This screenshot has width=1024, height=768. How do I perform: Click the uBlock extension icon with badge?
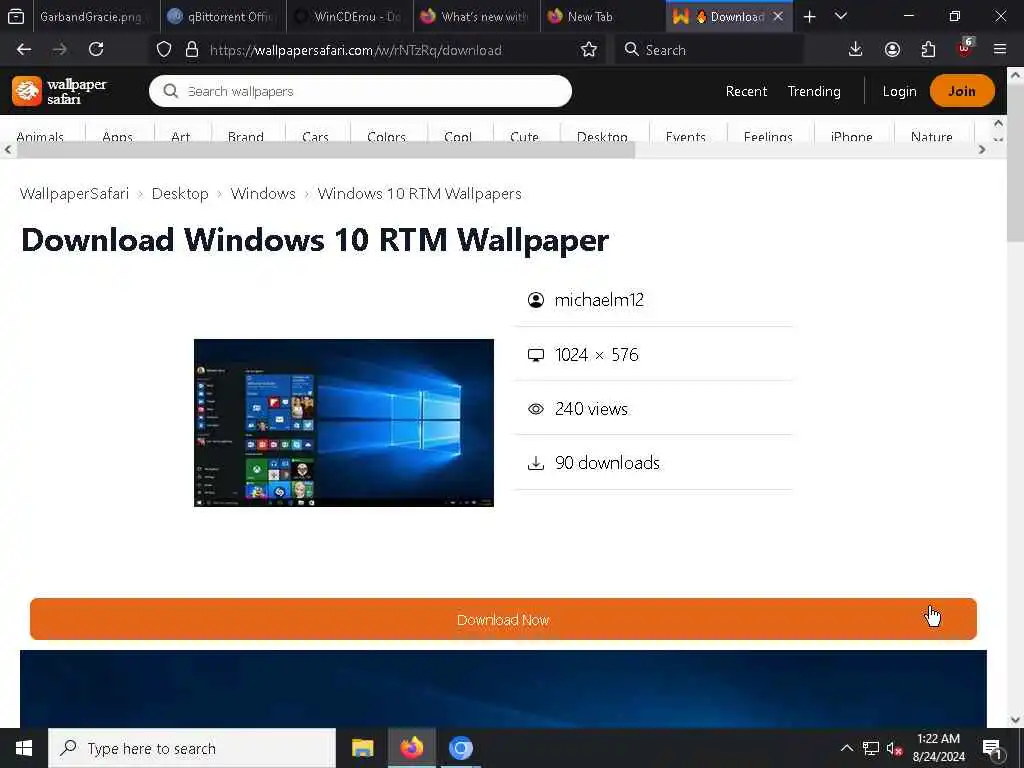coord(965,48)
